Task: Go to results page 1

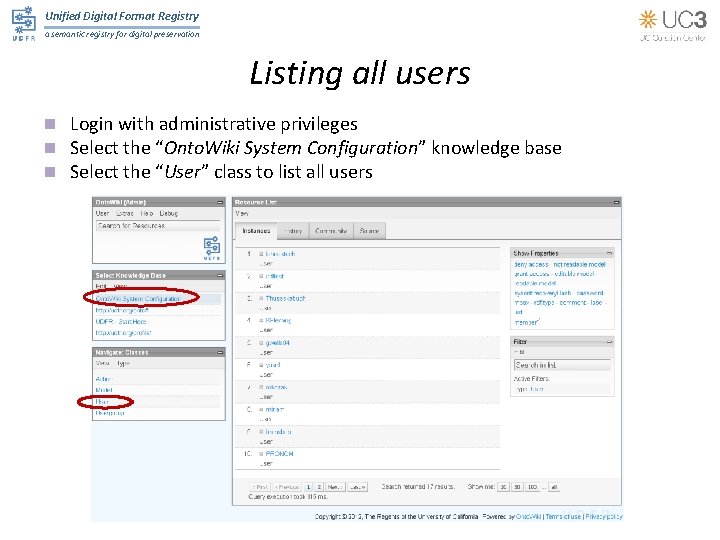Action: [x=308, y=487]
